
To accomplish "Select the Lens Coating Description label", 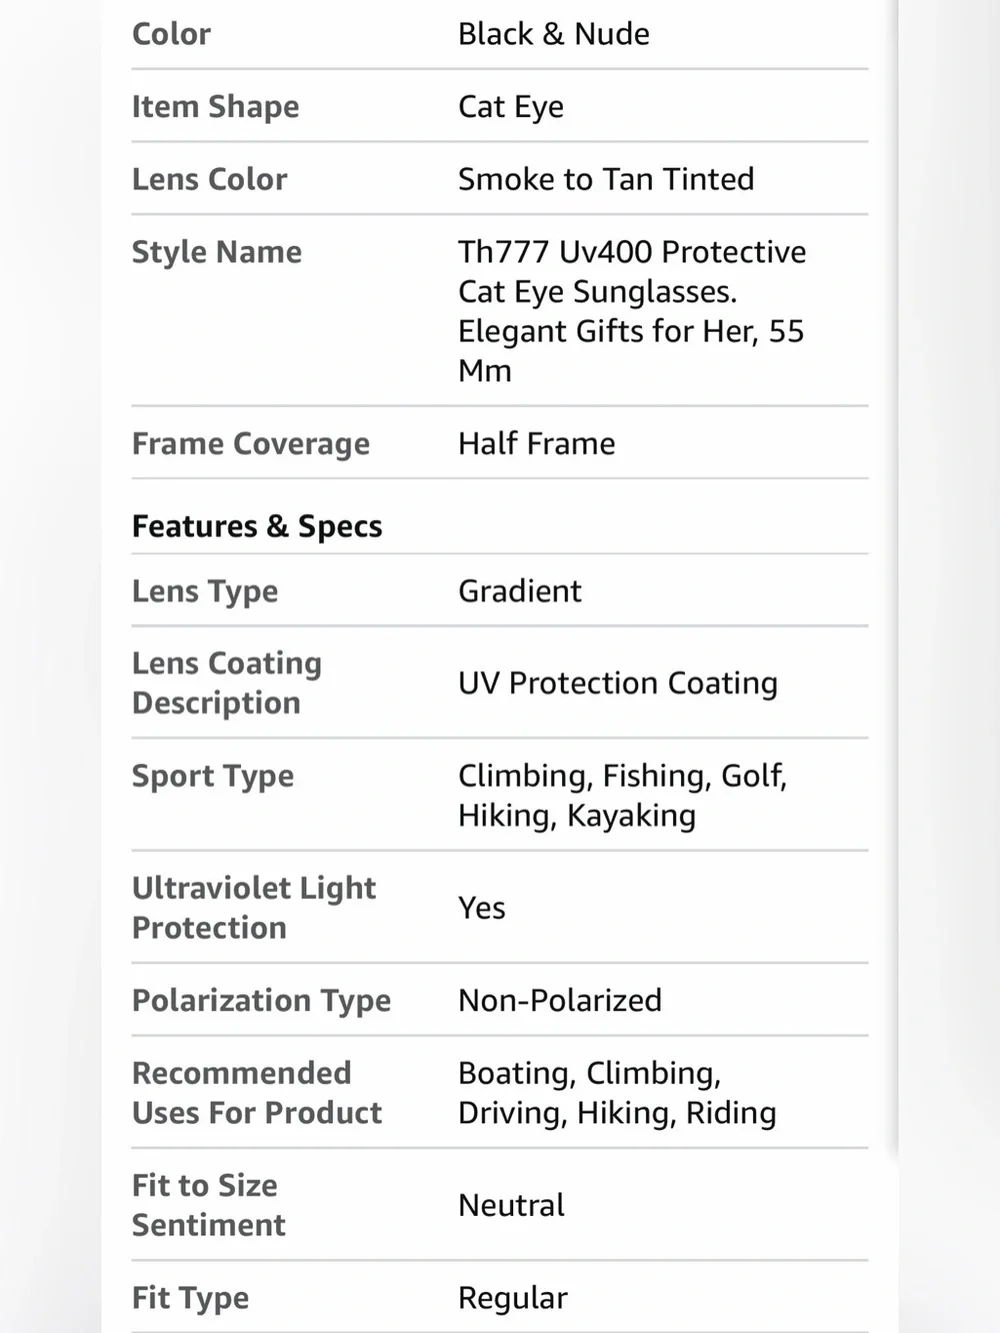I will click(x=226, y=683).
